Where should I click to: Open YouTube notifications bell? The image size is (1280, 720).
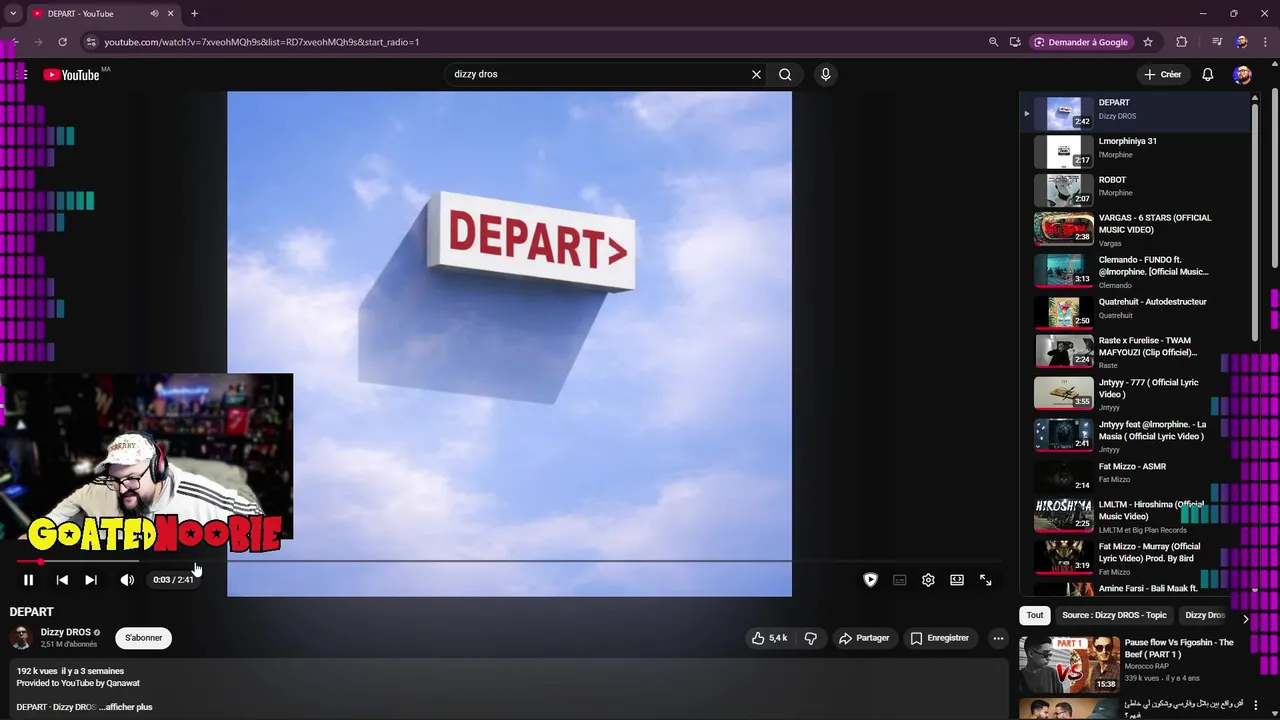click(1208, 74)
